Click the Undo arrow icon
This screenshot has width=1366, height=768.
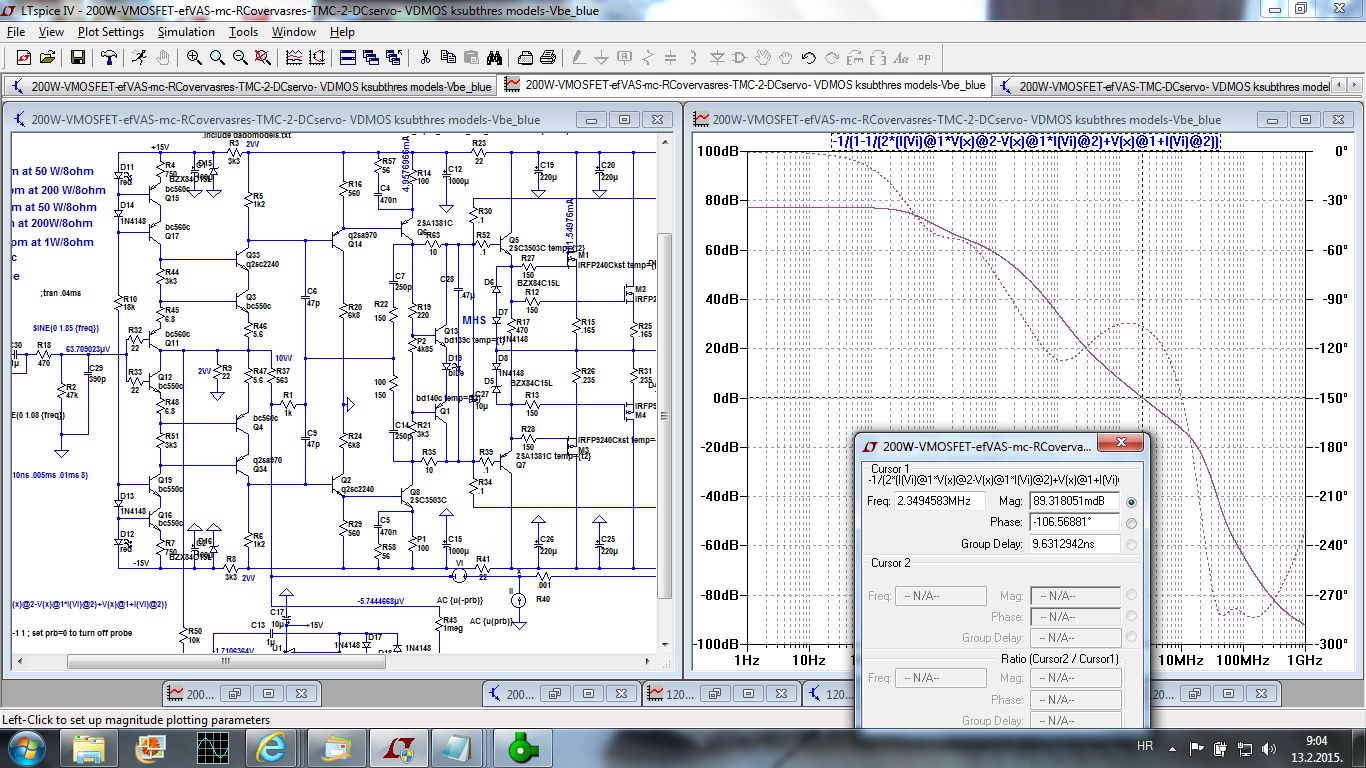808,57
